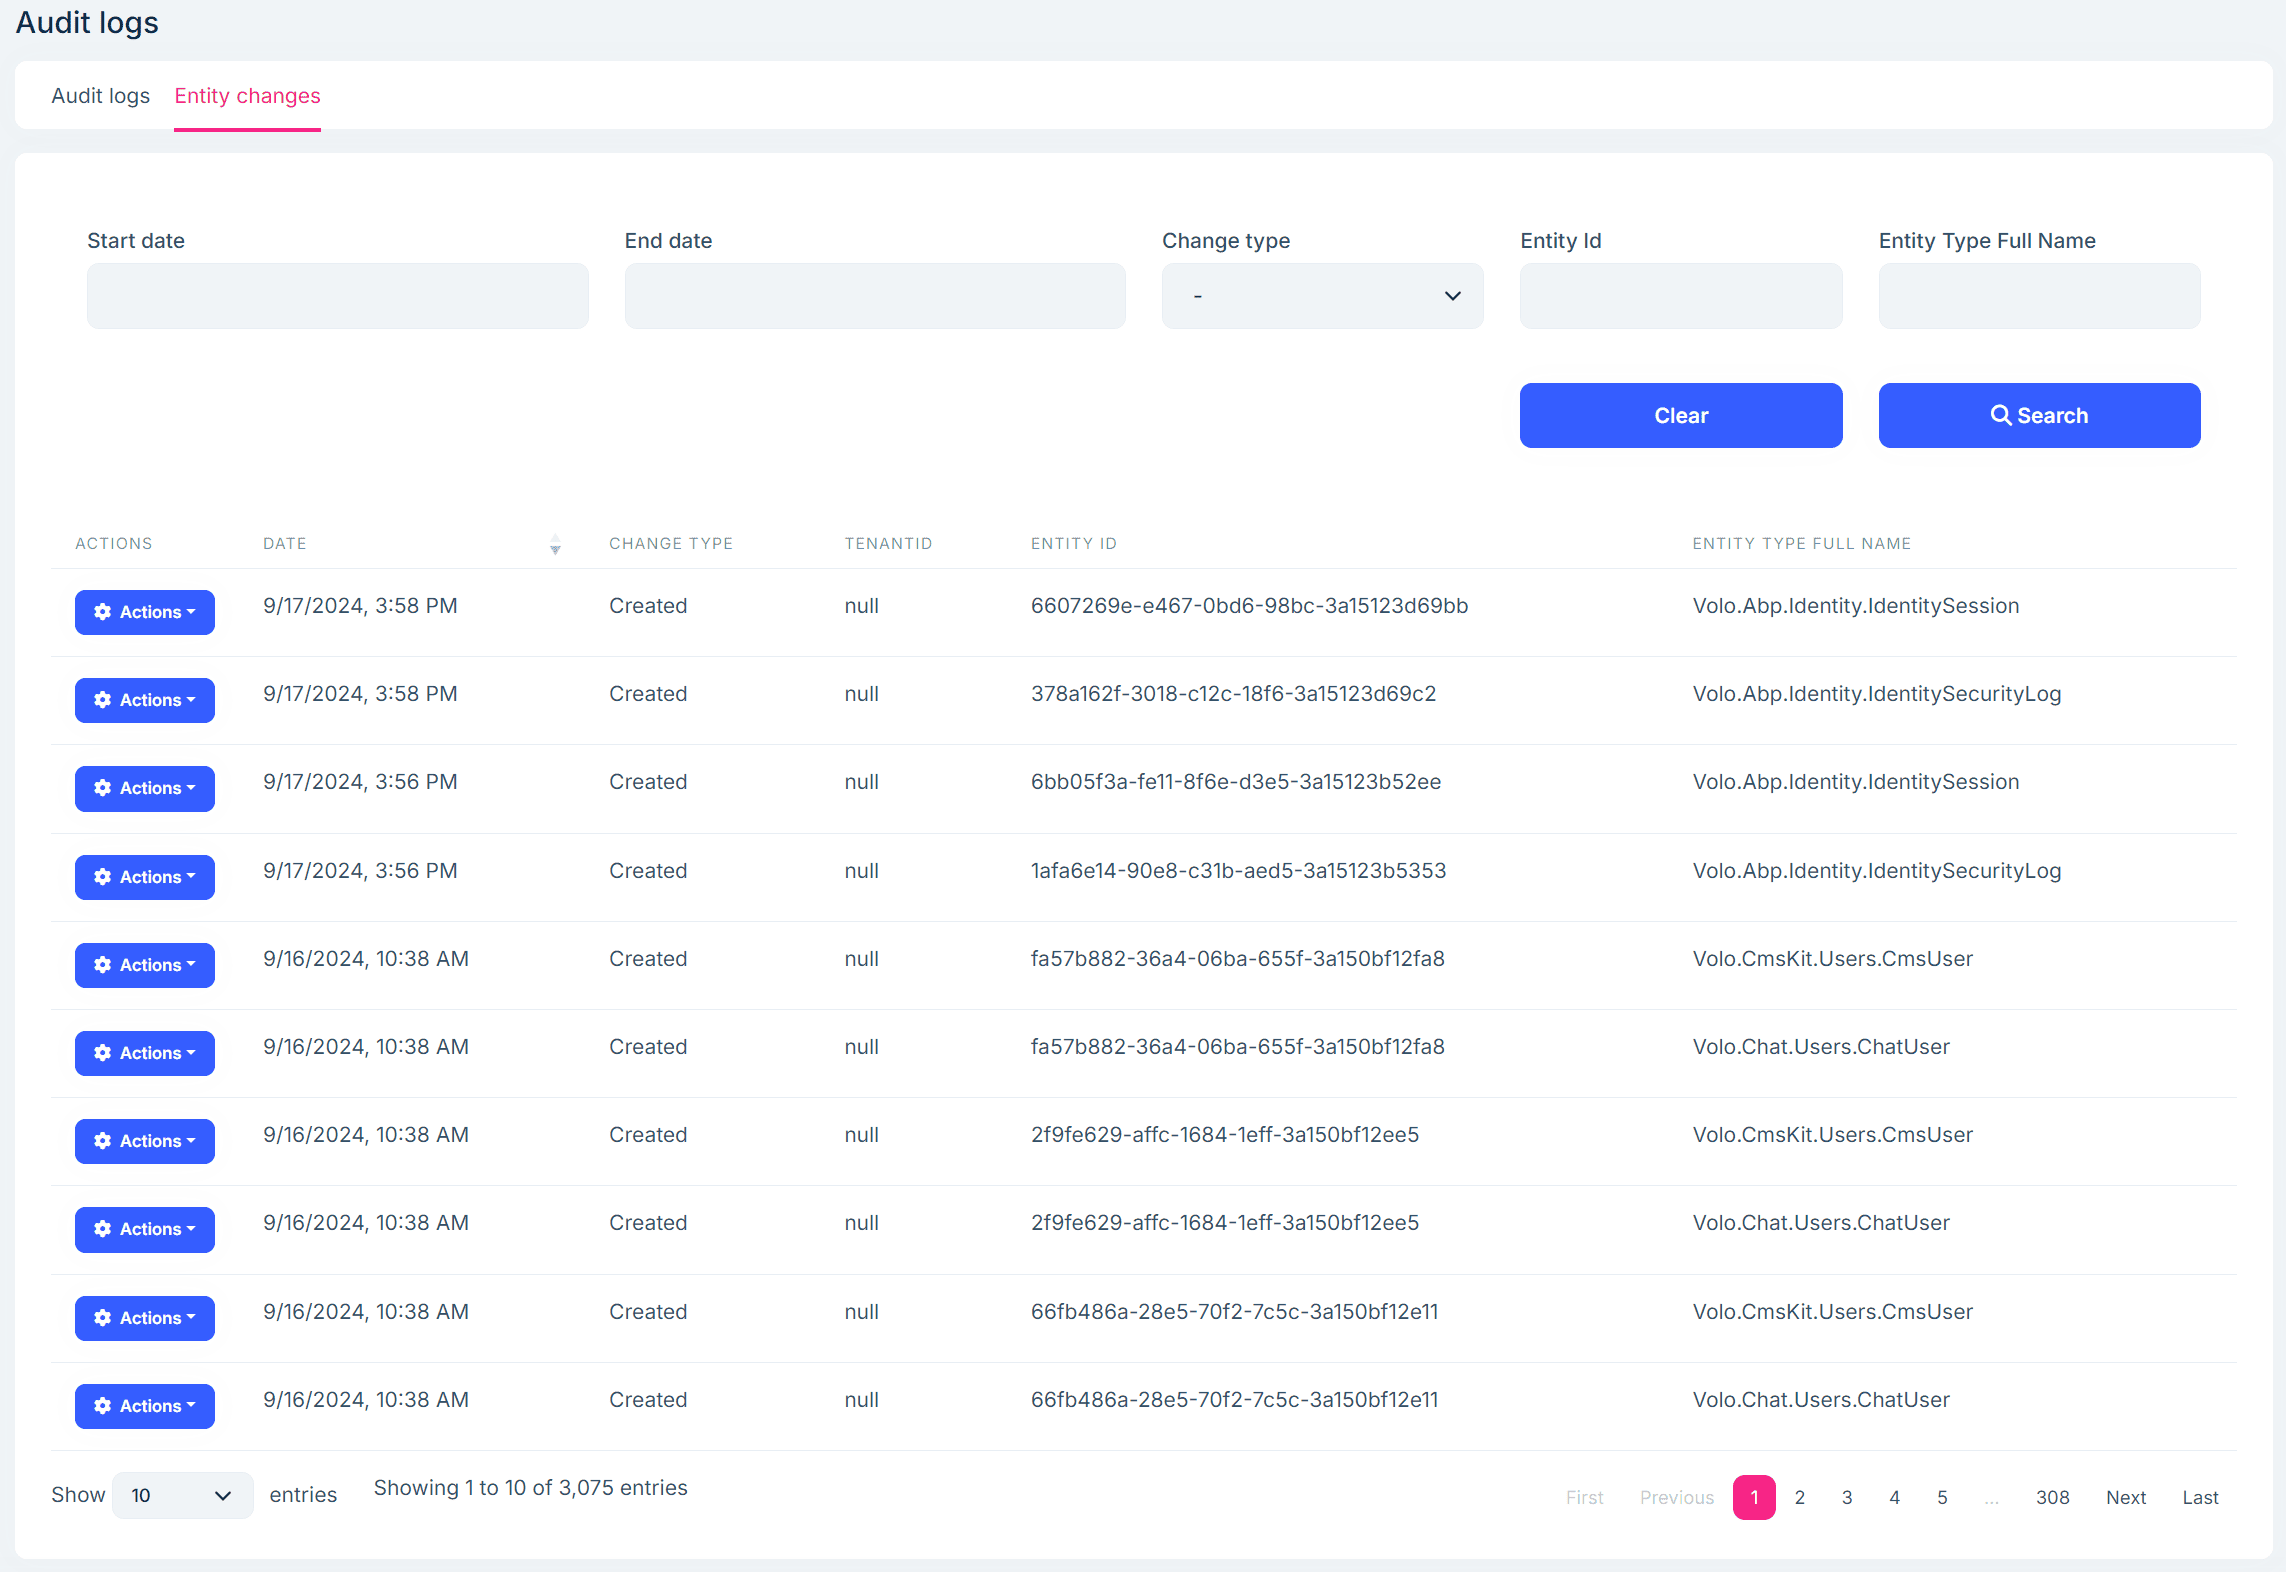
Task: Expand Actions menu on the CmsUser entry
Action: pyautogui.click(x=144, y=965)
